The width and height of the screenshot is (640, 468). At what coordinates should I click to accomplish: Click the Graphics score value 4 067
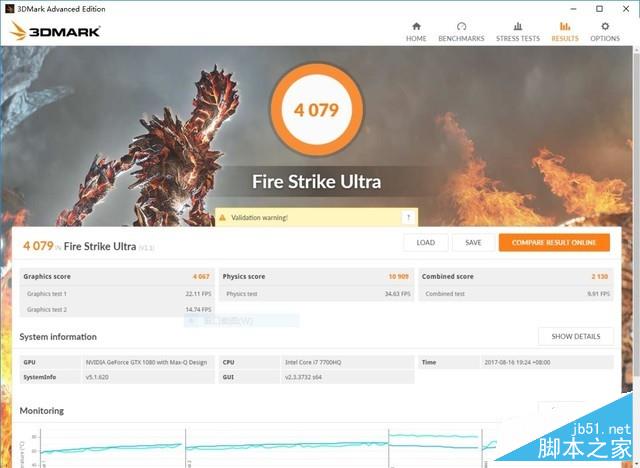(x=201, y=276)
